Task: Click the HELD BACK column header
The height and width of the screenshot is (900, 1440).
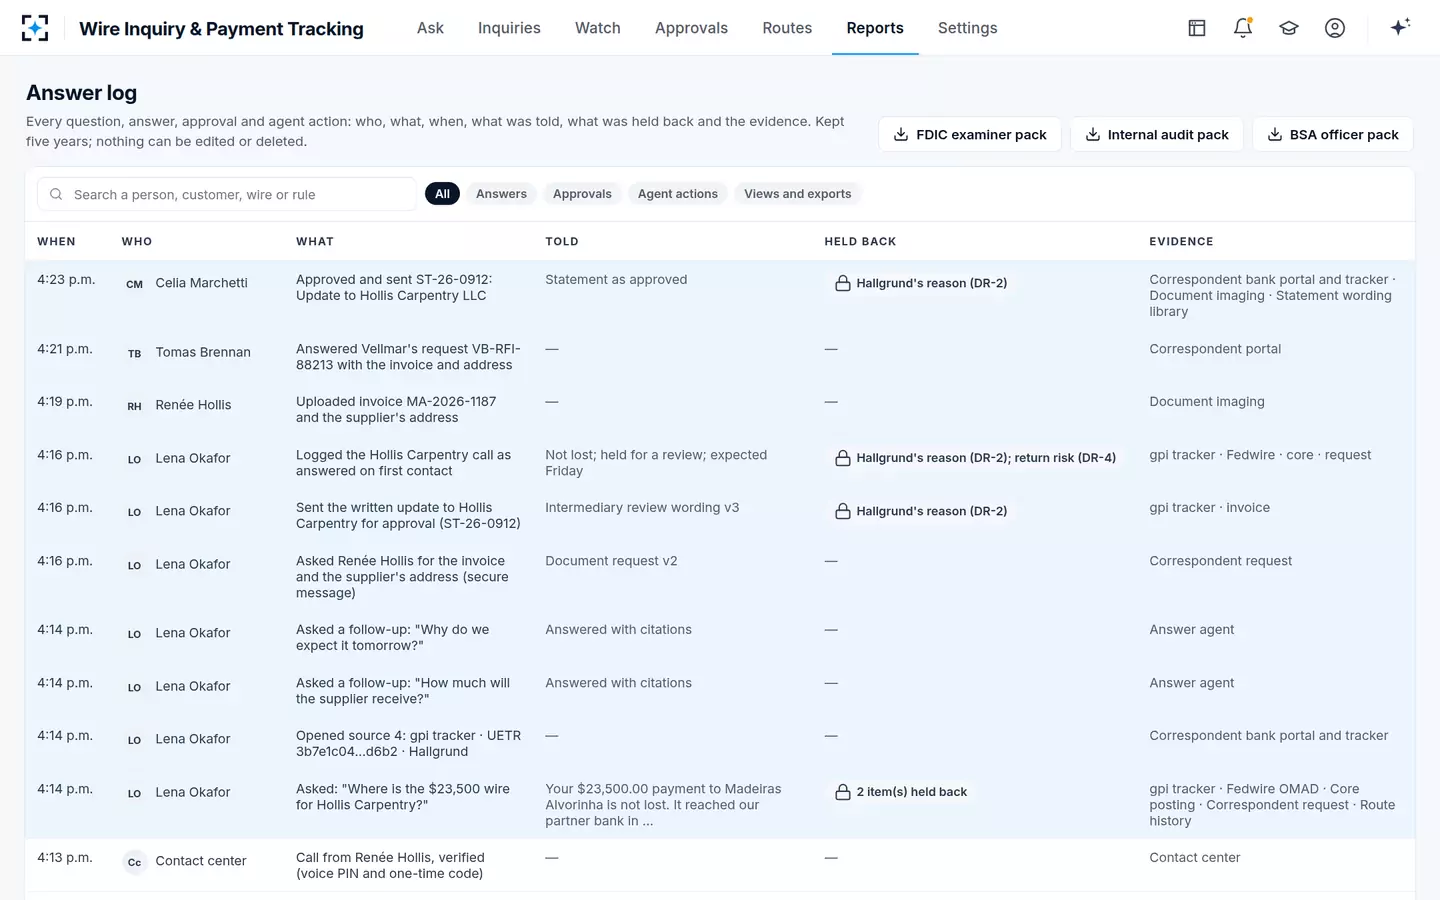Action: click(860, 241)
